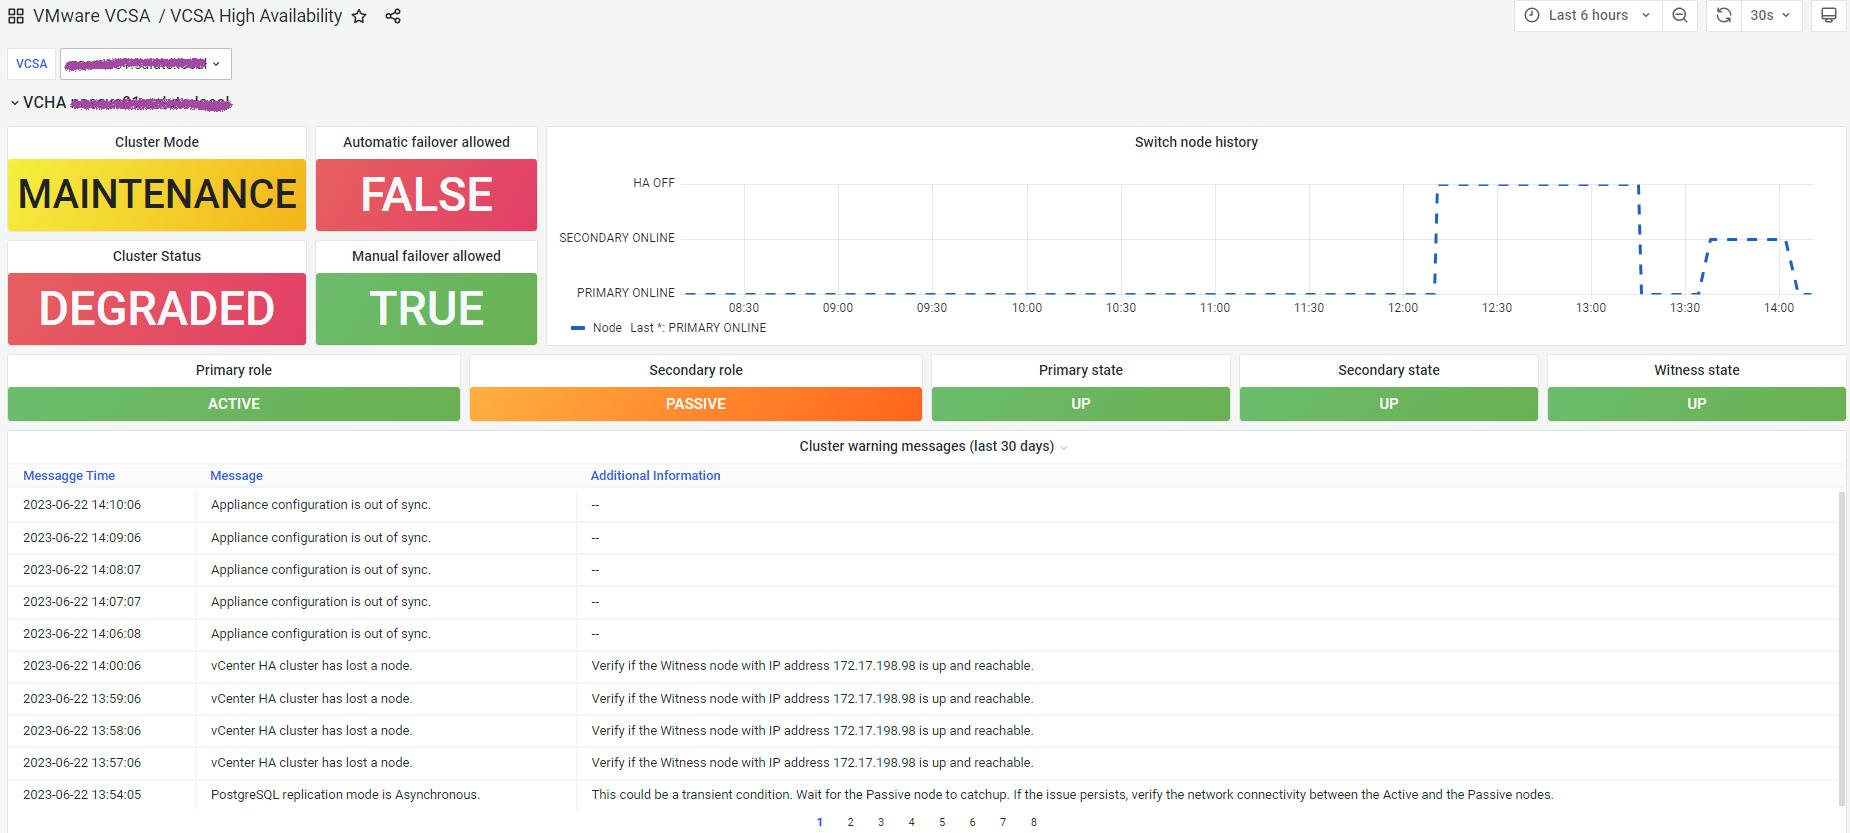Image resolution: width=1850 pixels, height=833 pixels.
Task: Click the Cluster Status panel title
Action: 157,256
